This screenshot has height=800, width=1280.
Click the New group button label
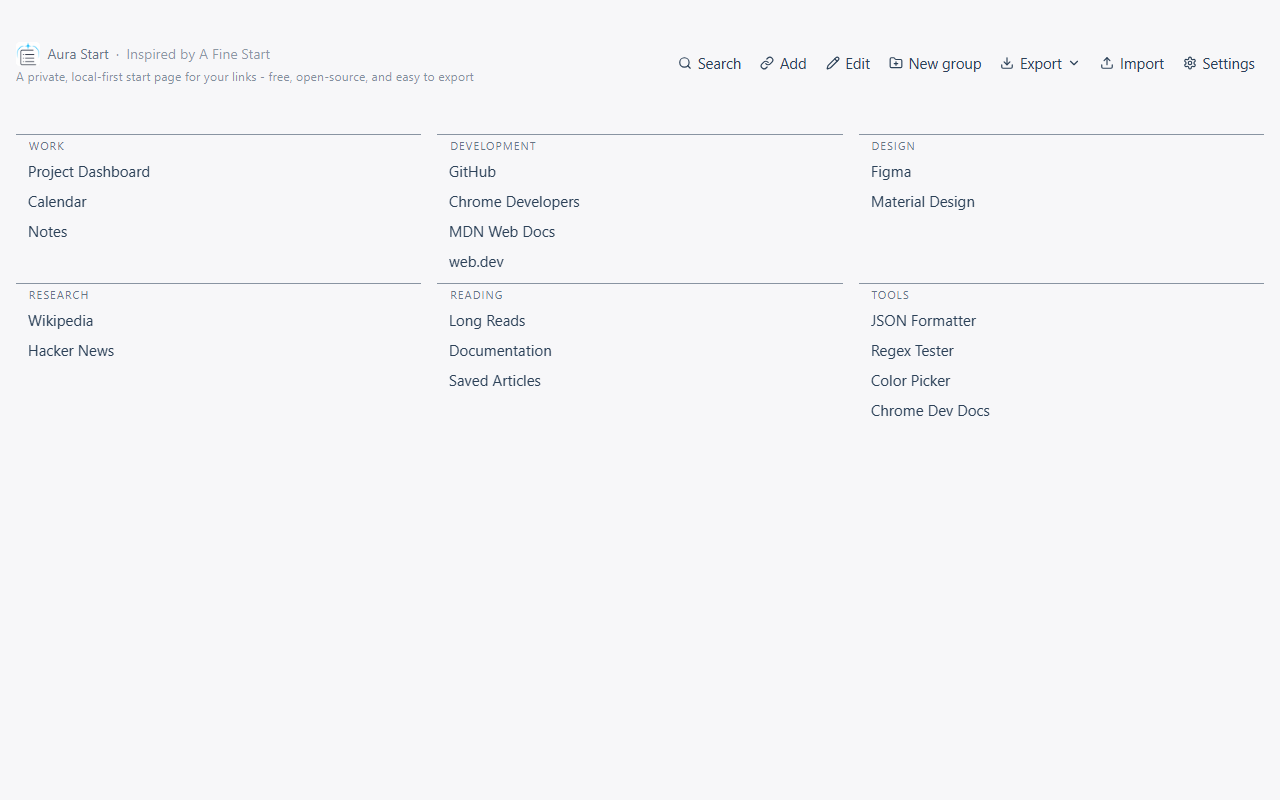pos(945,64)
